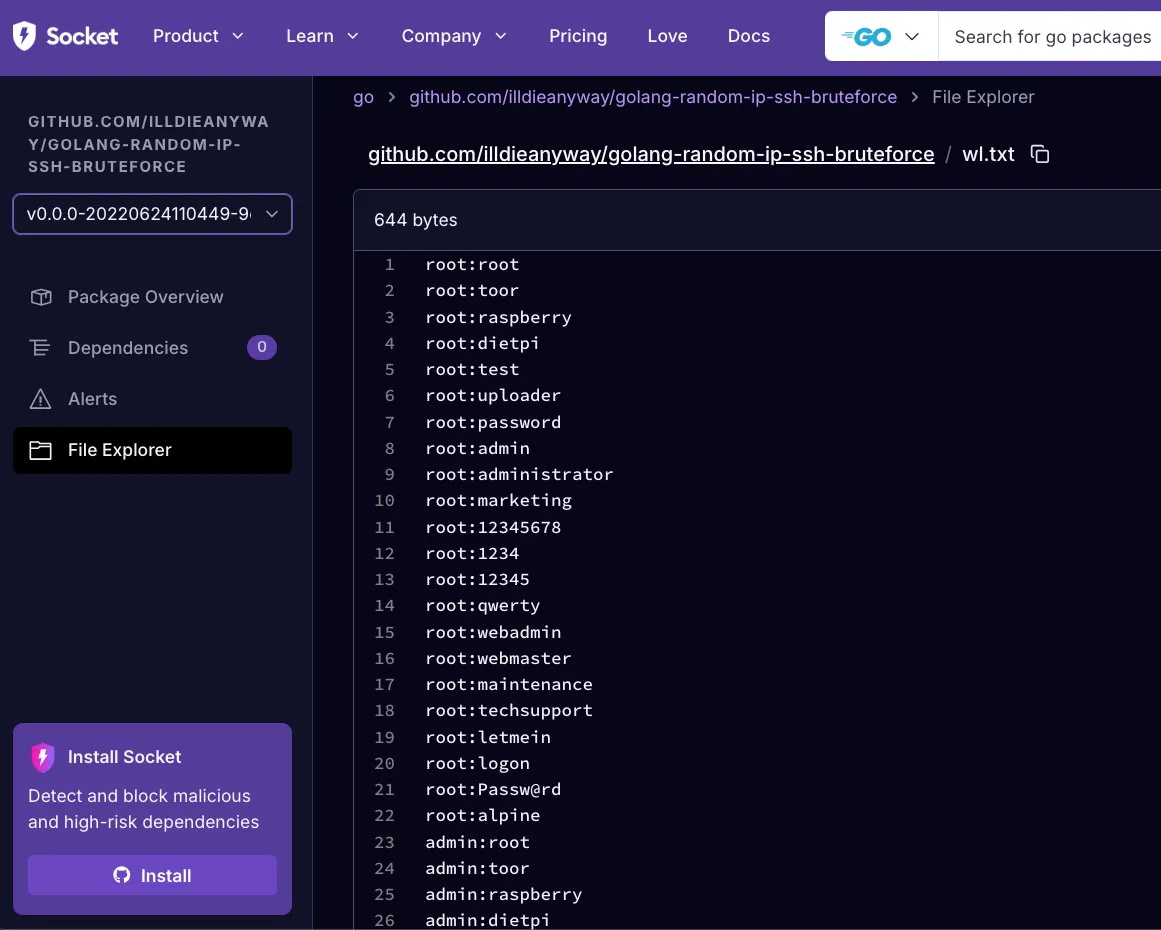Screen dimensions: 1161x930
Task: Click the Install Socket lightning shield icon
Action: 43,757
